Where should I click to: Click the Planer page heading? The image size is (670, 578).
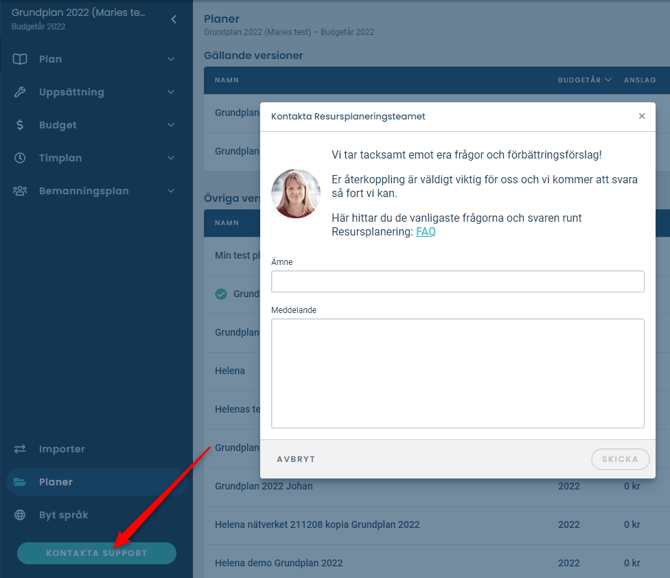221,19
